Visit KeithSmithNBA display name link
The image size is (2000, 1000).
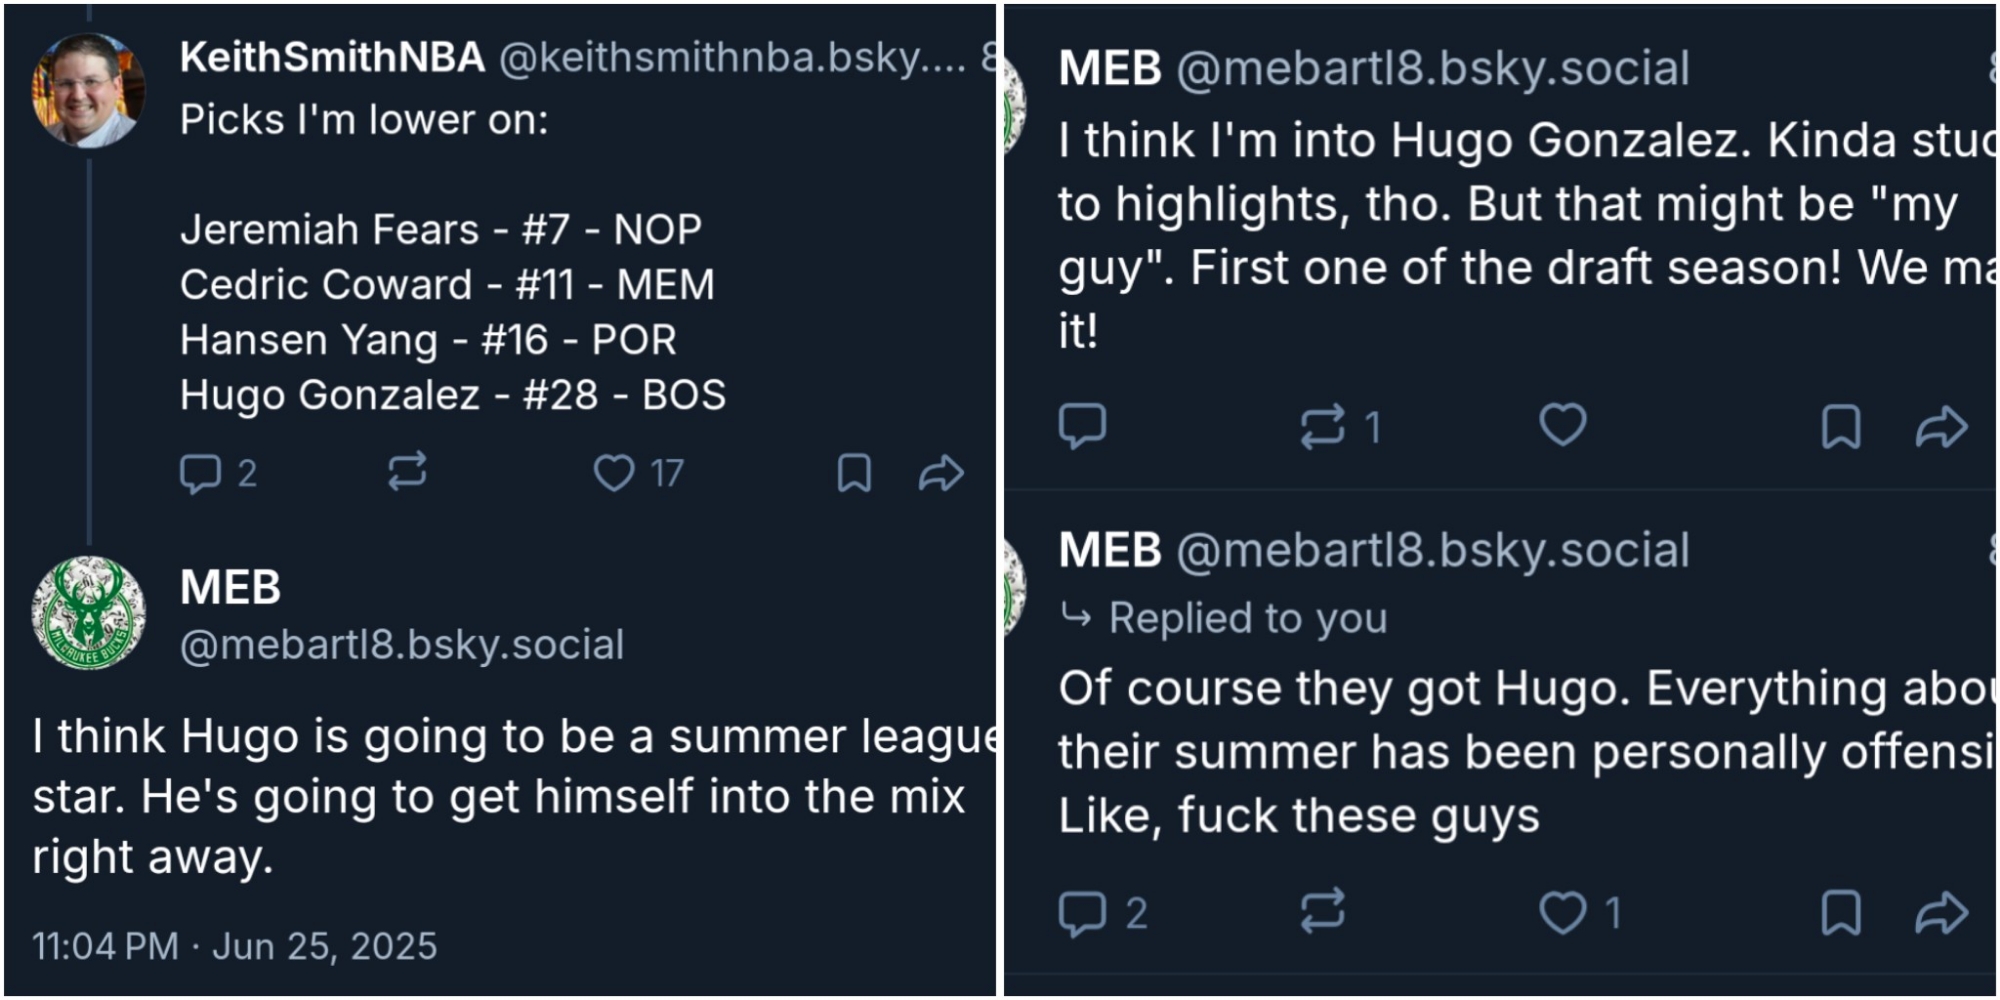pyautogui.click(x=332, y=58)
